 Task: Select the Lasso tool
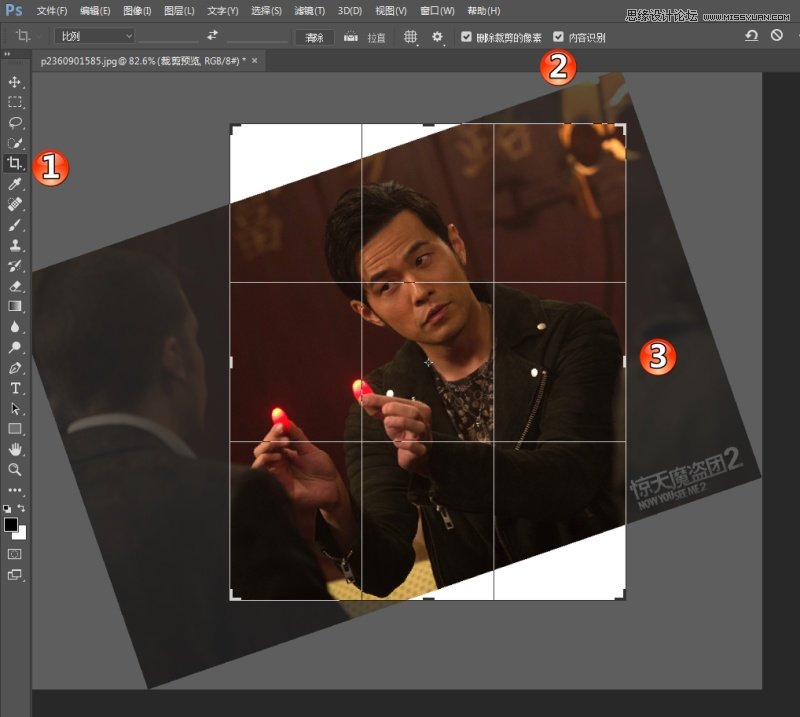pyautogui.click(x=14, y=122)
